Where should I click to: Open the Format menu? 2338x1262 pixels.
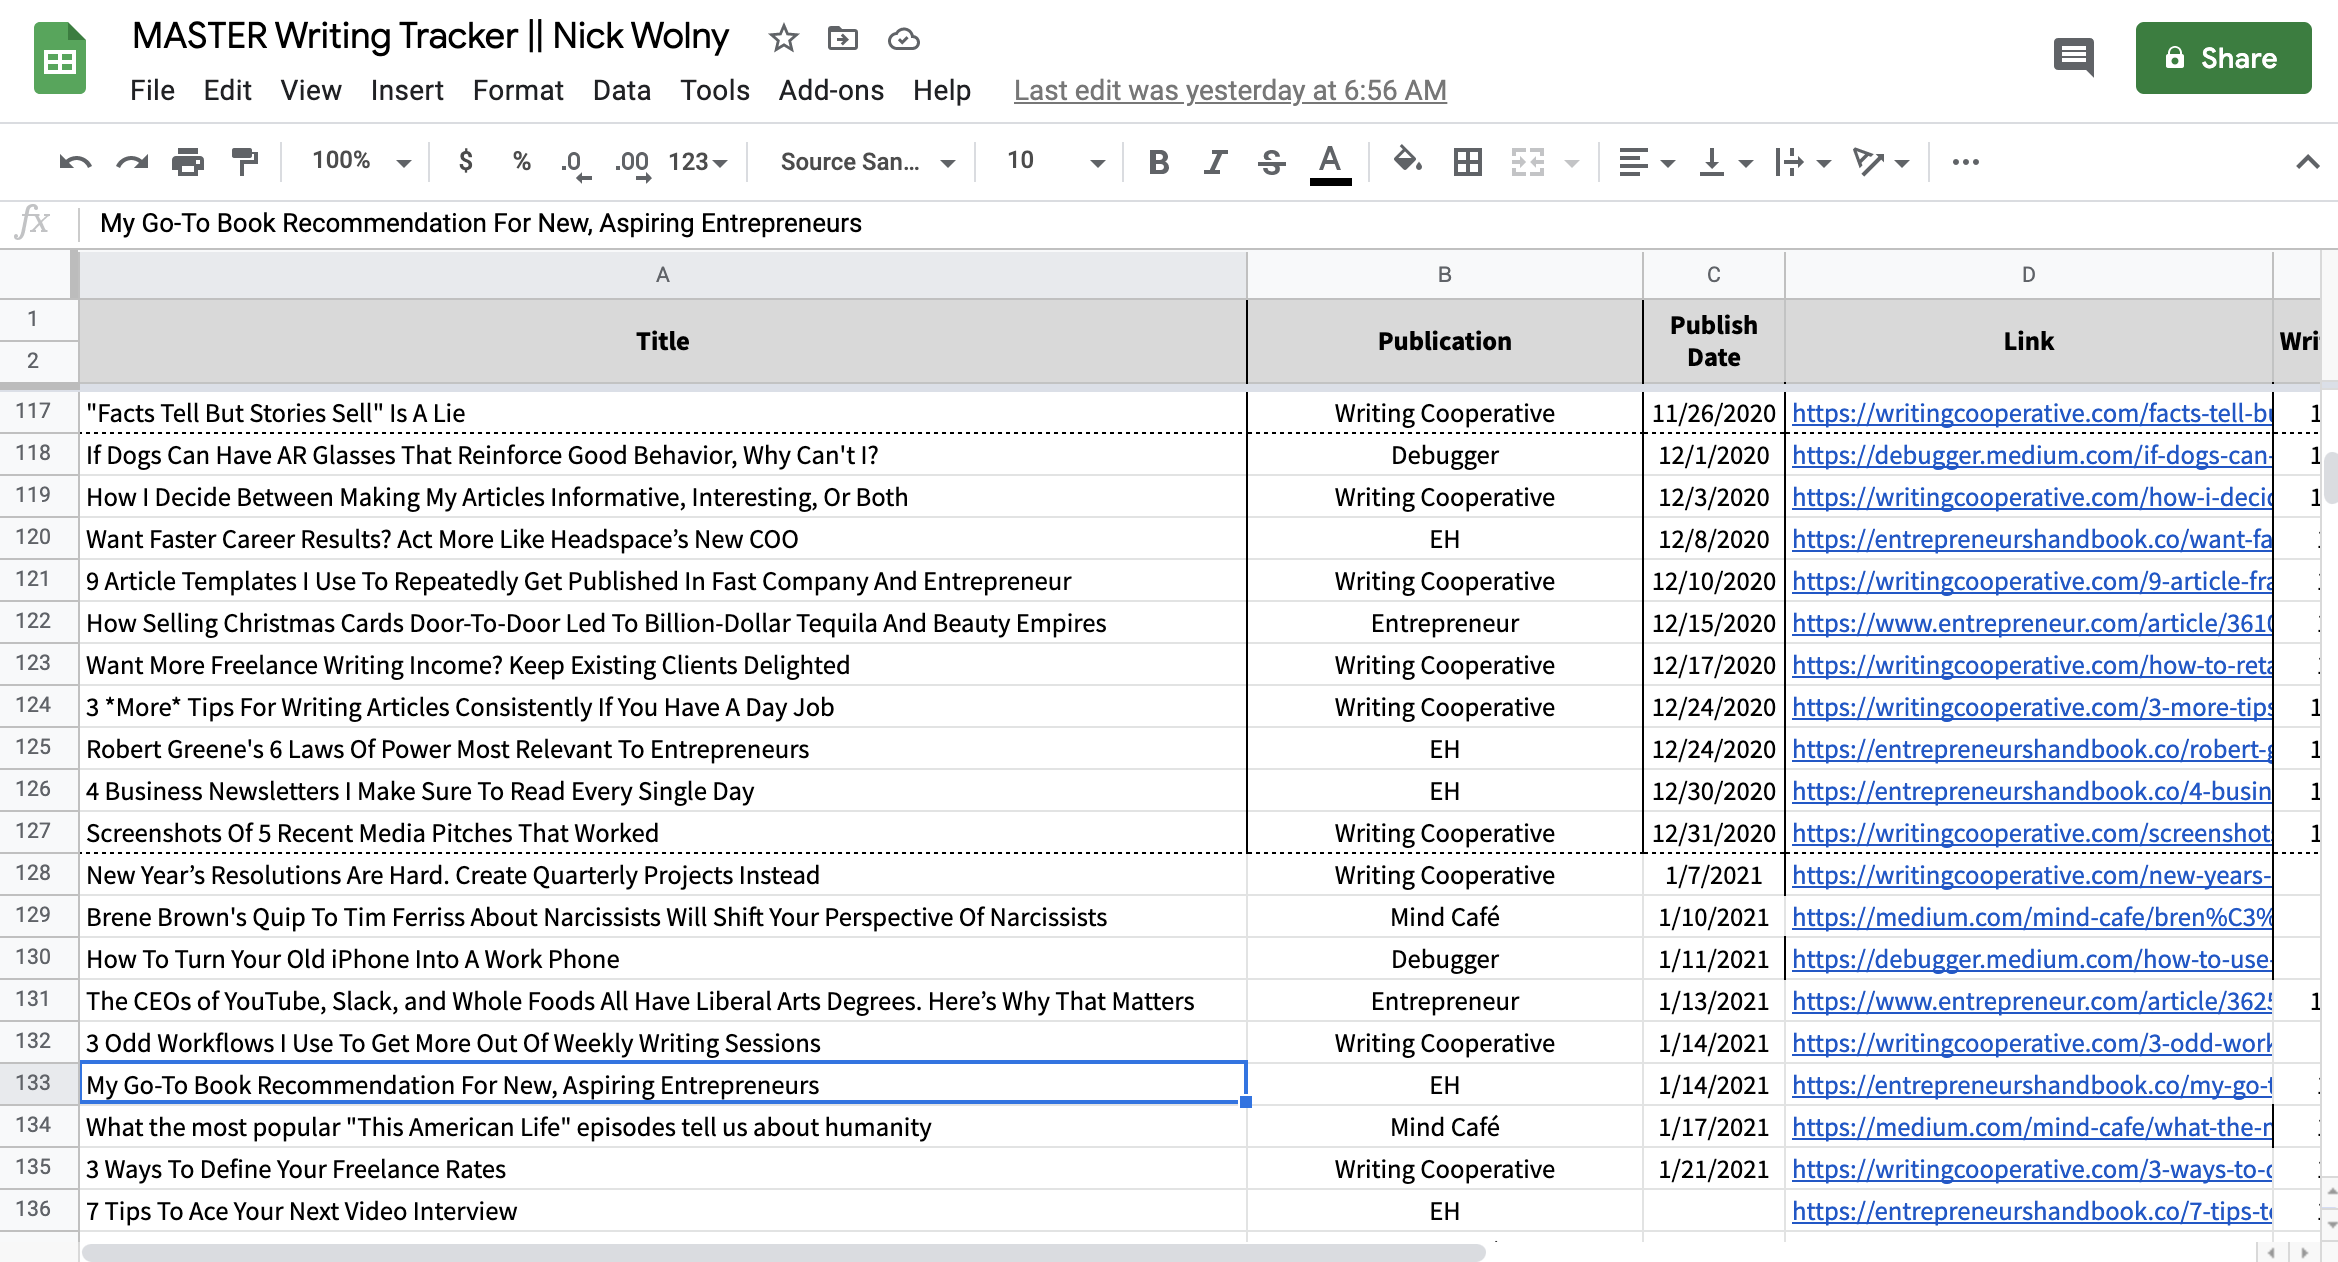click(518, 91)
